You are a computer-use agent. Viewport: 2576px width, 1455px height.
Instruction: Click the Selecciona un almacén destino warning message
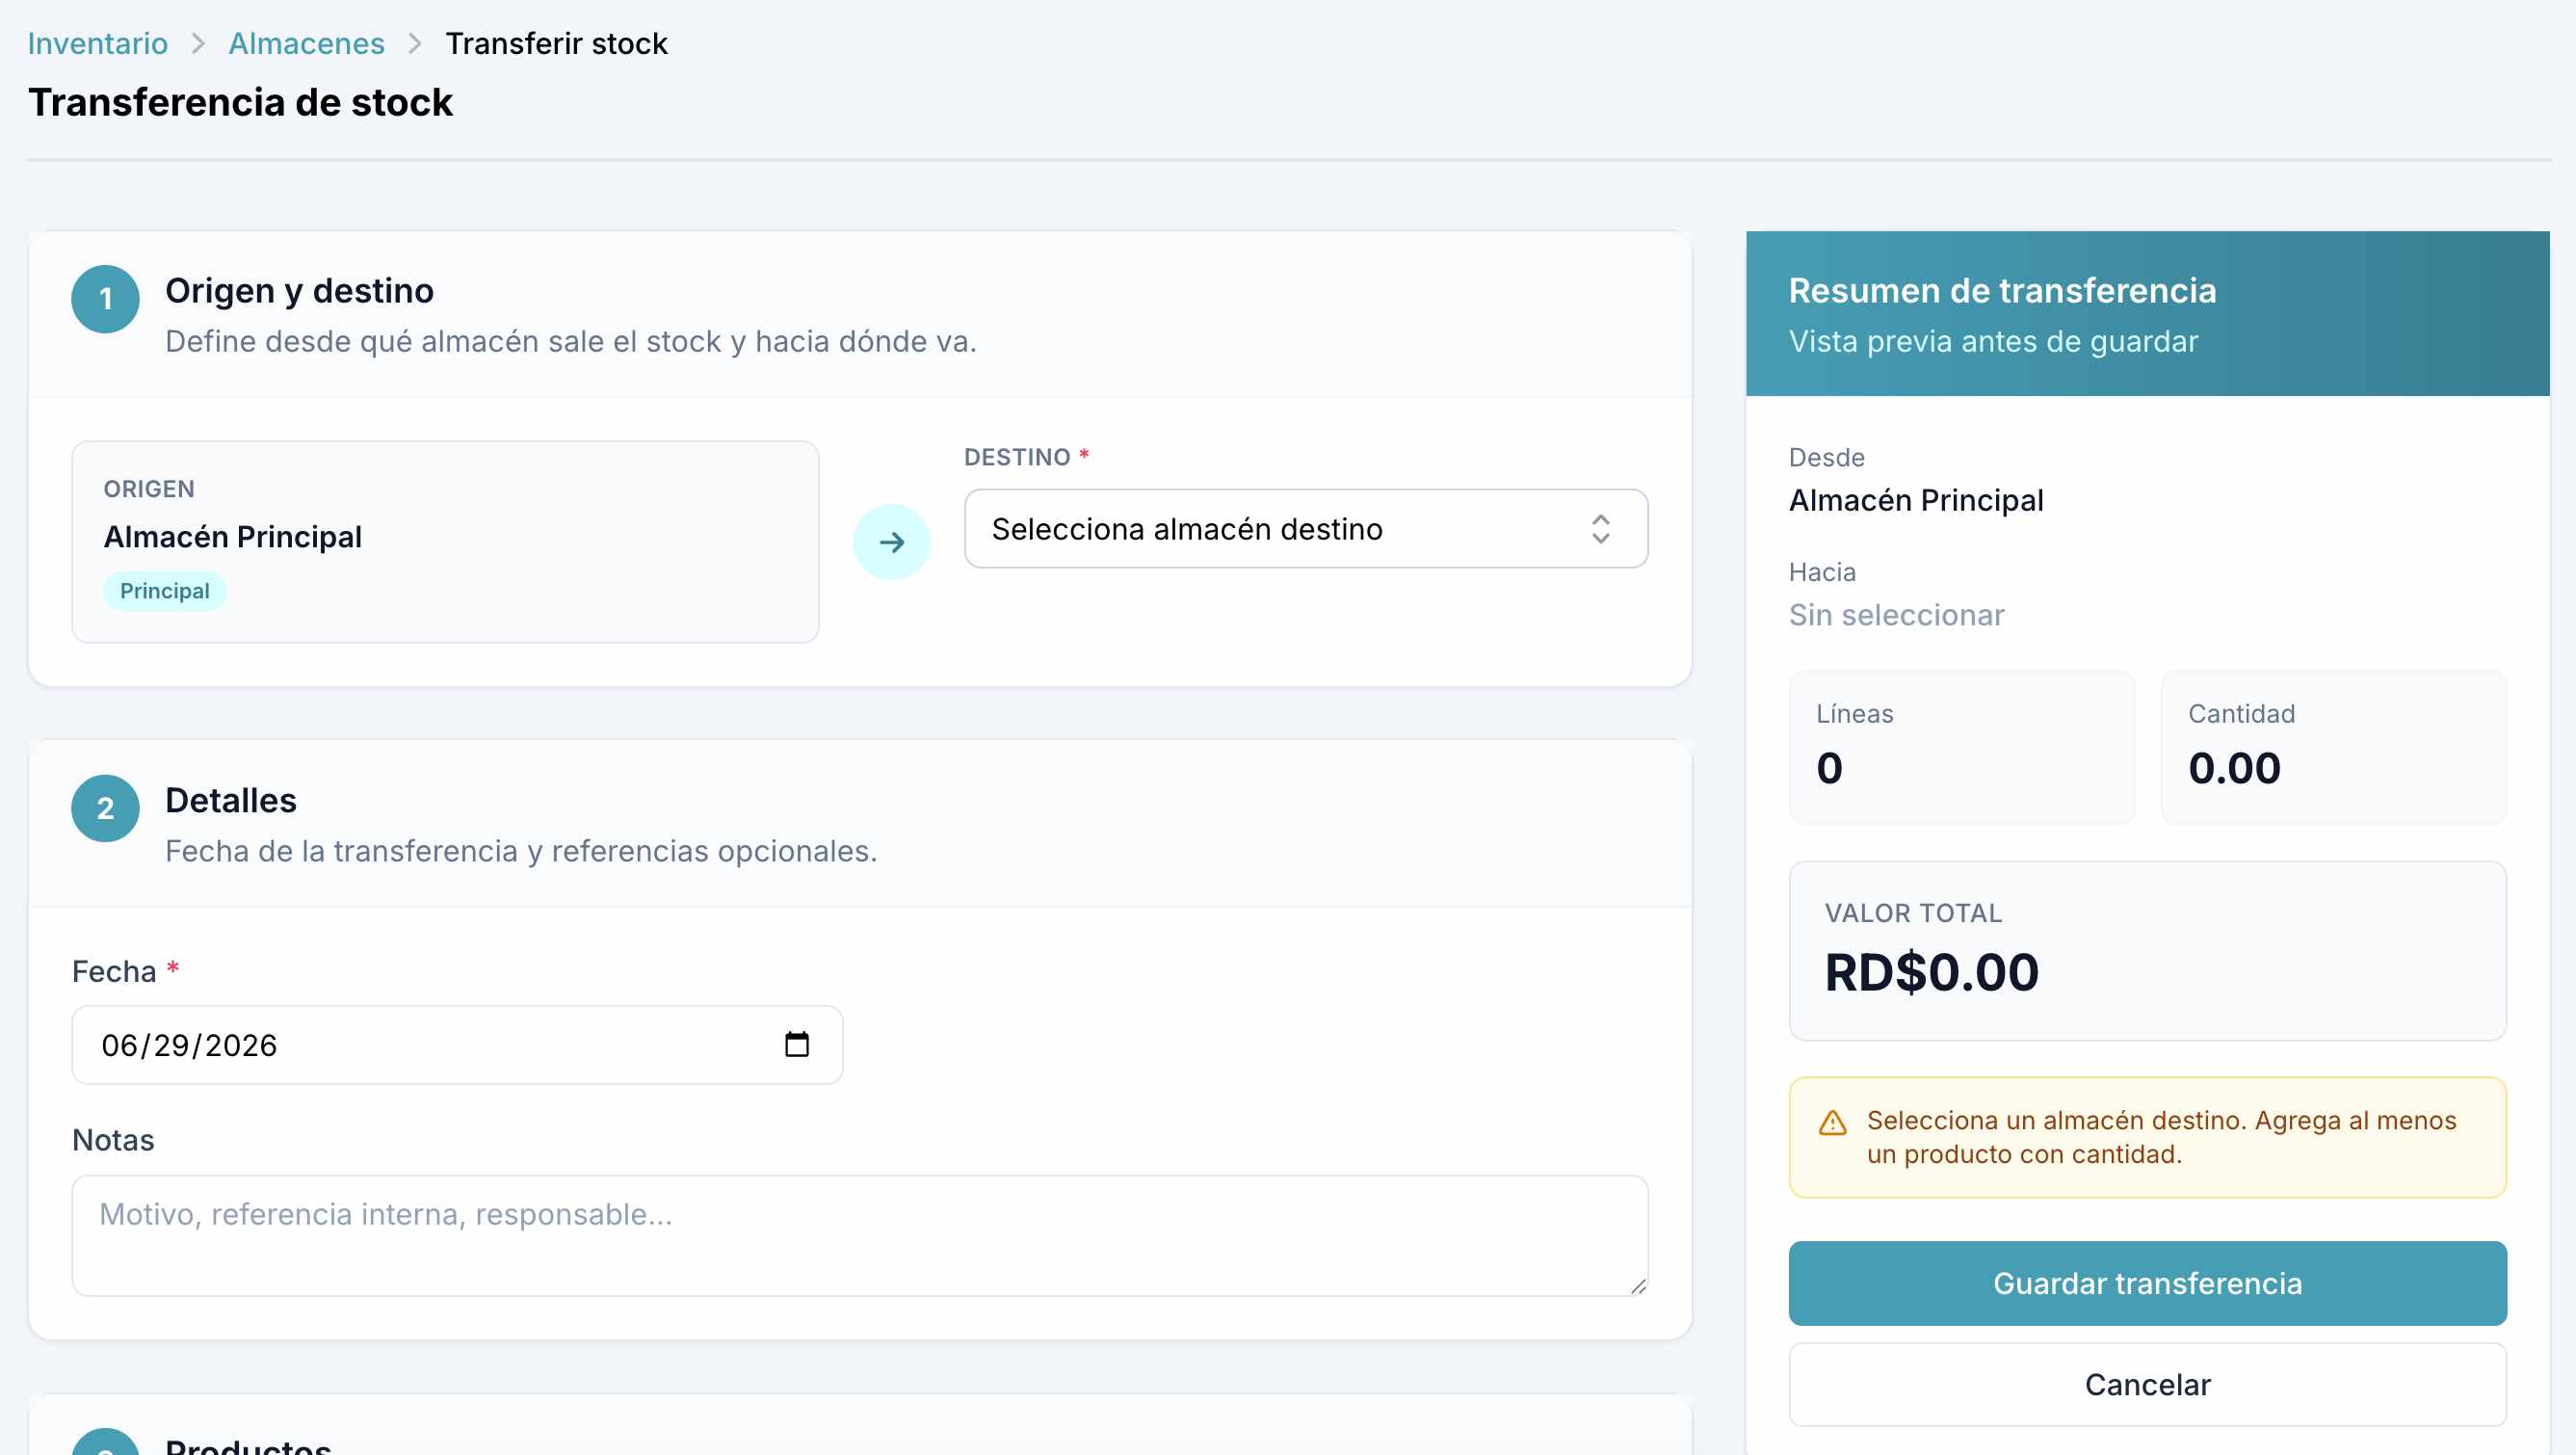tap(2161, 1137)
